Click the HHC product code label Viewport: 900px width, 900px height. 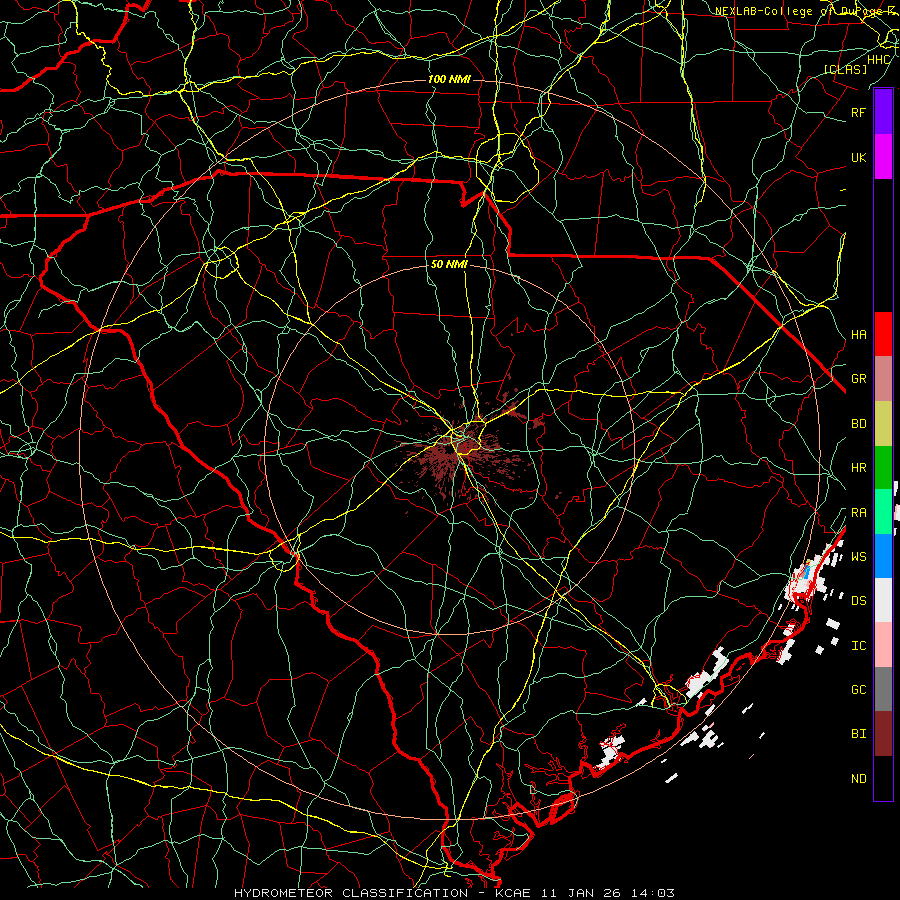[879, 60]
